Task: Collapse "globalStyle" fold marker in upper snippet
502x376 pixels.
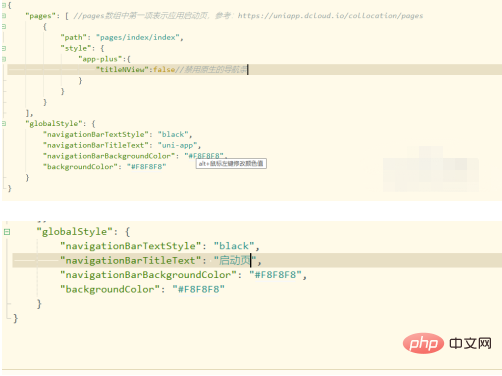Action: (4, 124)
